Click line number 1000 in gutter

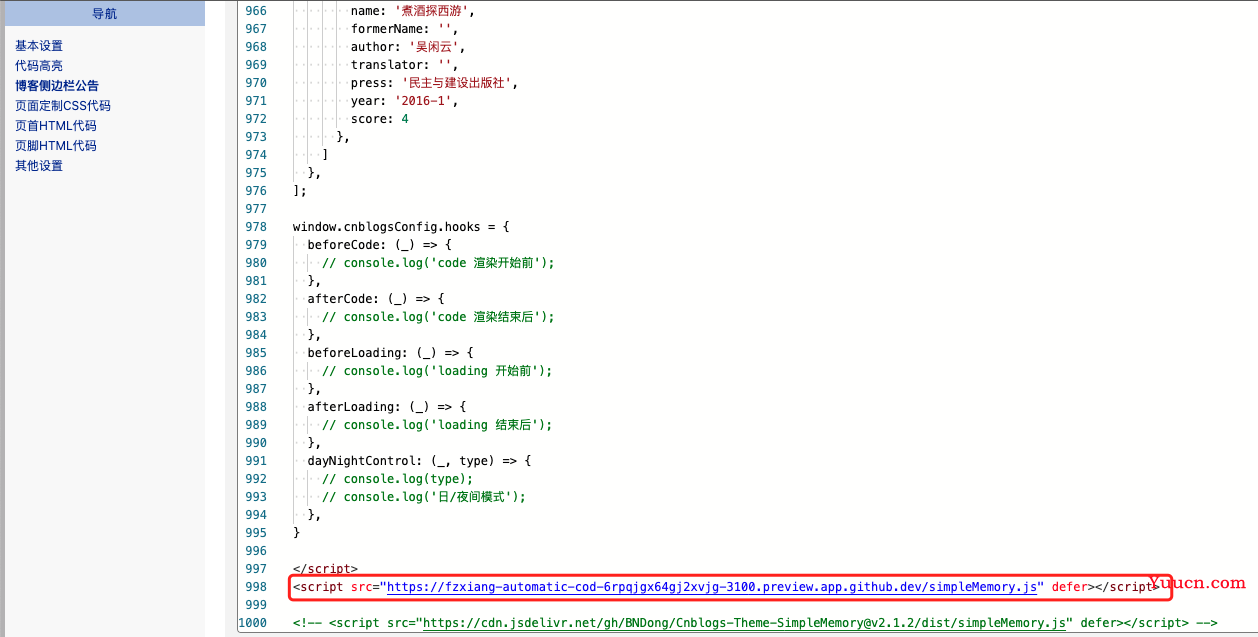(252, 623)
